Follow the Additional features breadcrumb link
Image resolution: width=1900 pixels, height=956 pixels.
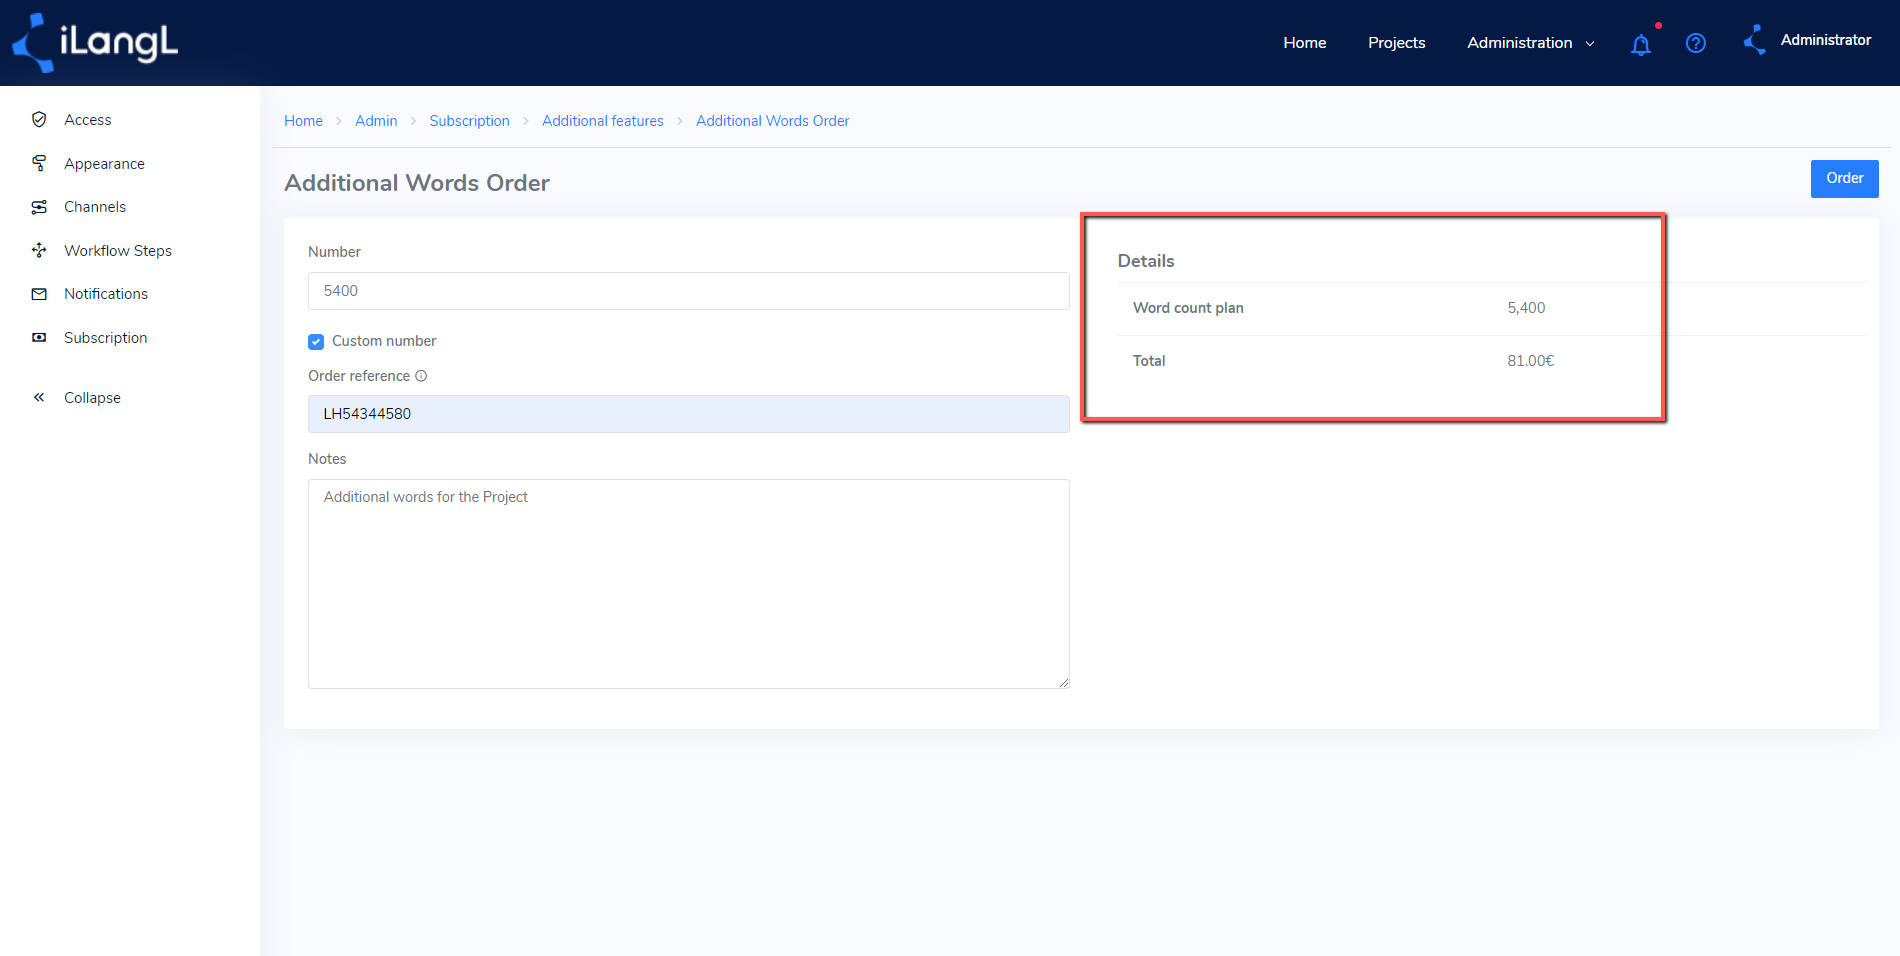click(x=602, y=121)
